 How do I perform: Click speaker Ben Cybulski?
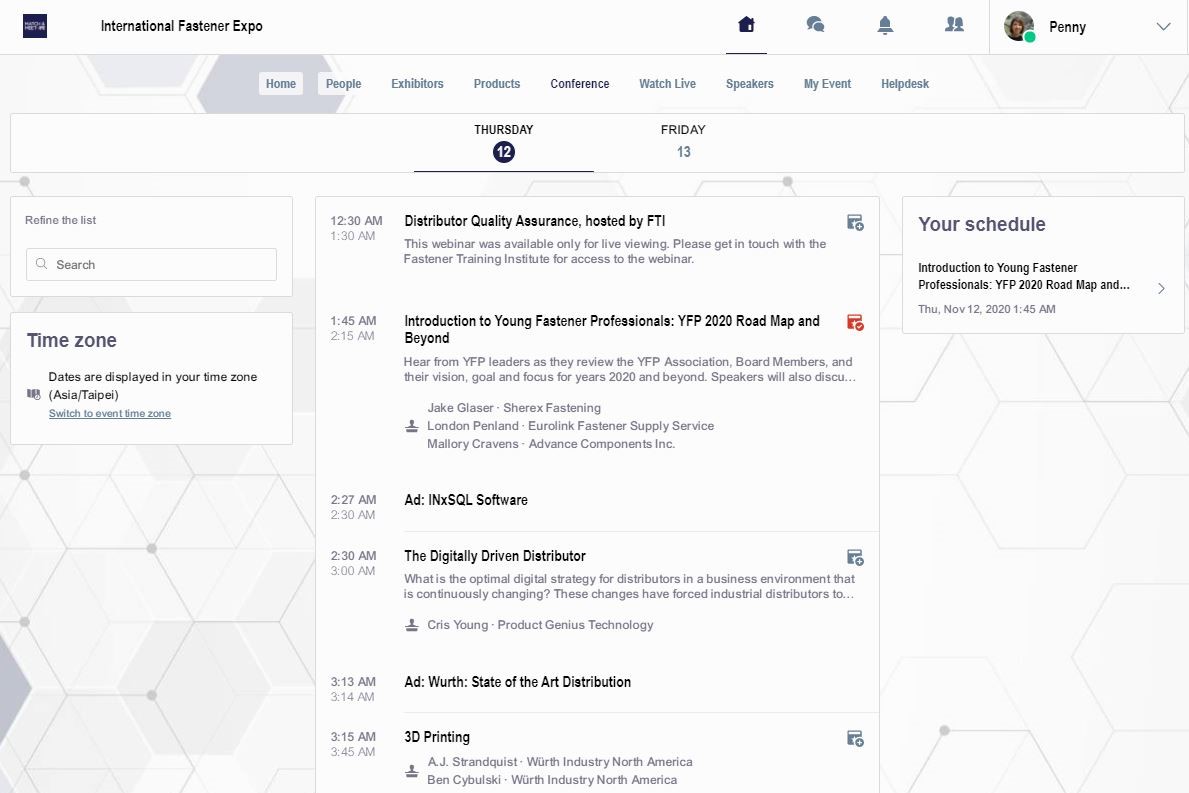pos(552,780)
